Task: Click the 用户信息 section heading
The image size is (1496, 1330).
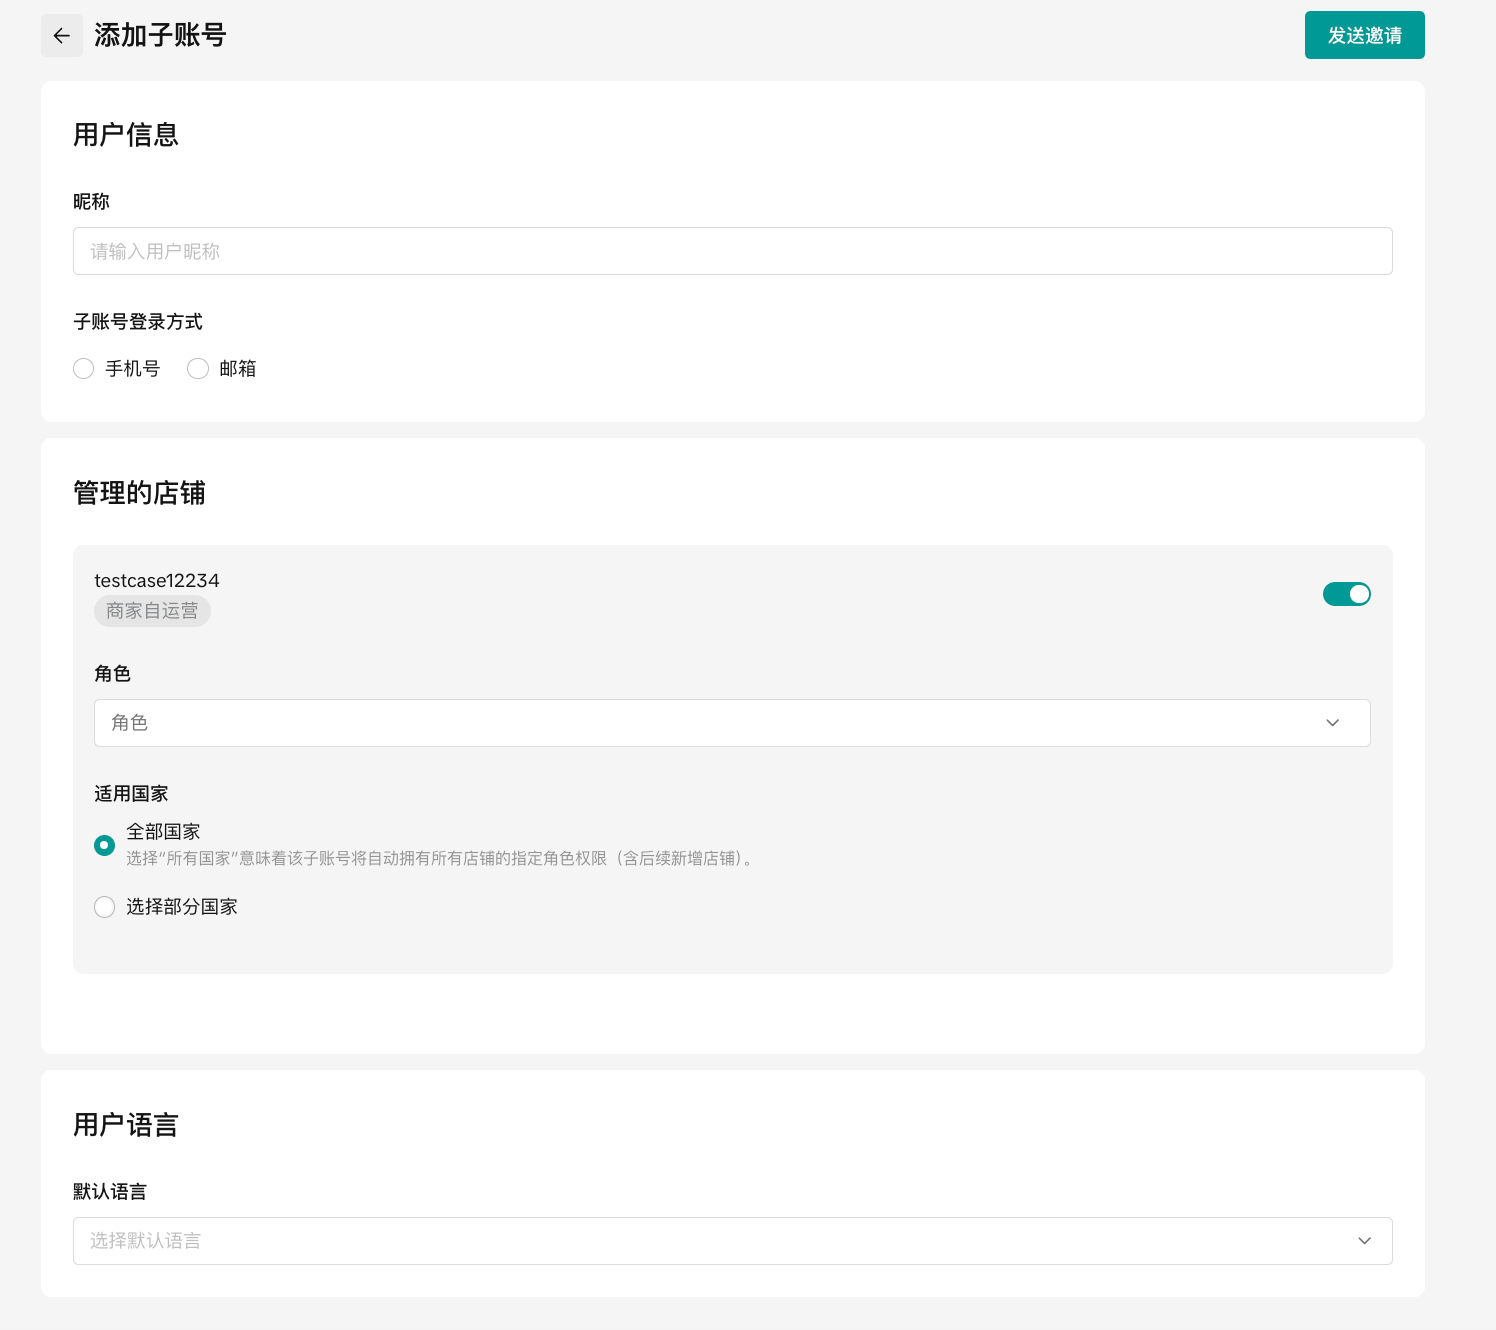Action: [x=126, y=135]
